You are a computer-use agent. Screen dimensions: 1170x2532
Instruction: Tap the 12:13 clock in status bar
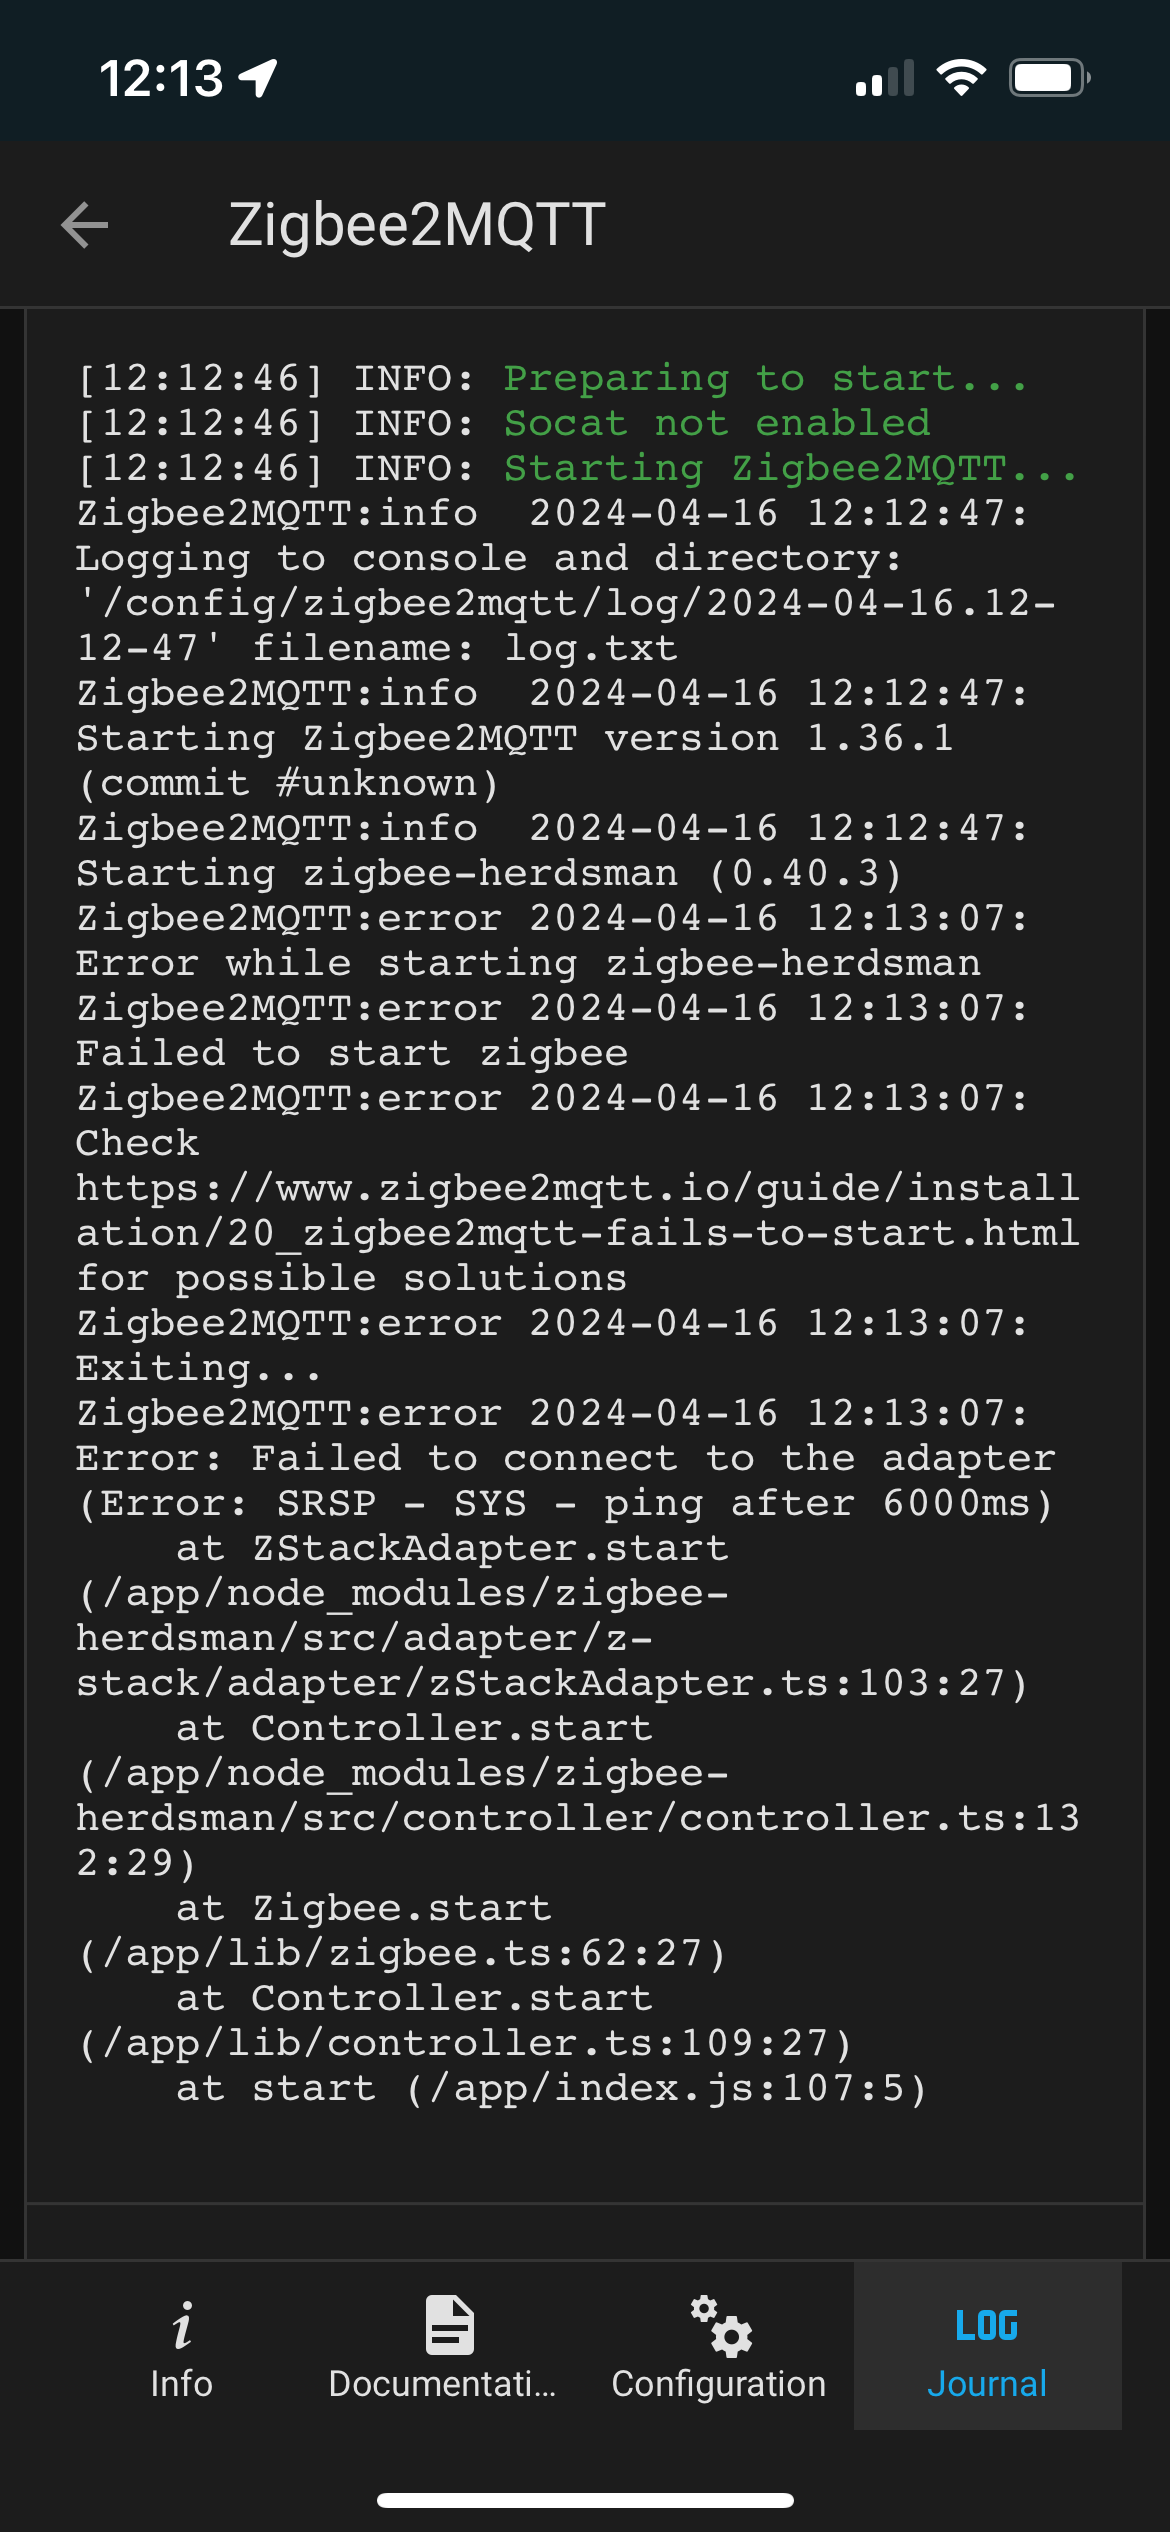(161, 78)
